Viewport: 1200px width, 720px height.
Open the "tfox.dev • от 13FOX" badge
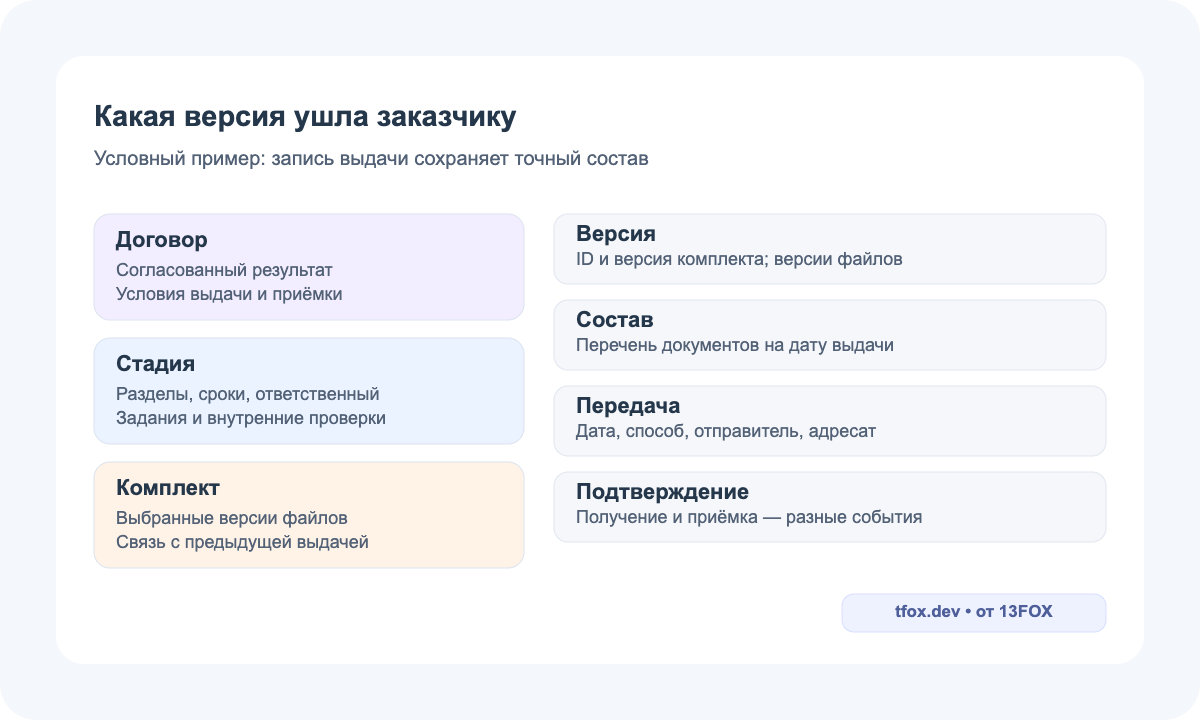click(x=974, y=613)
